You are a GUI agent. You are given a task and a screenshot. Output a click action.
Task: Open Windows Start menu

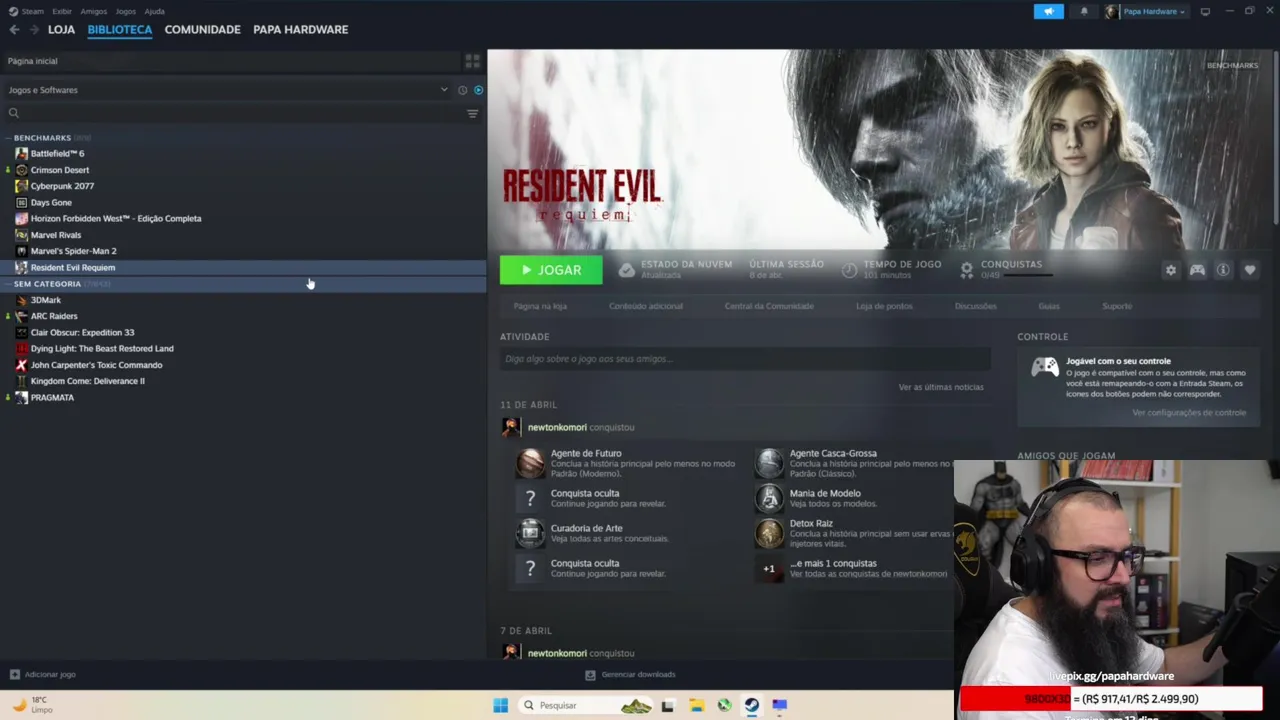click(500, 705)
